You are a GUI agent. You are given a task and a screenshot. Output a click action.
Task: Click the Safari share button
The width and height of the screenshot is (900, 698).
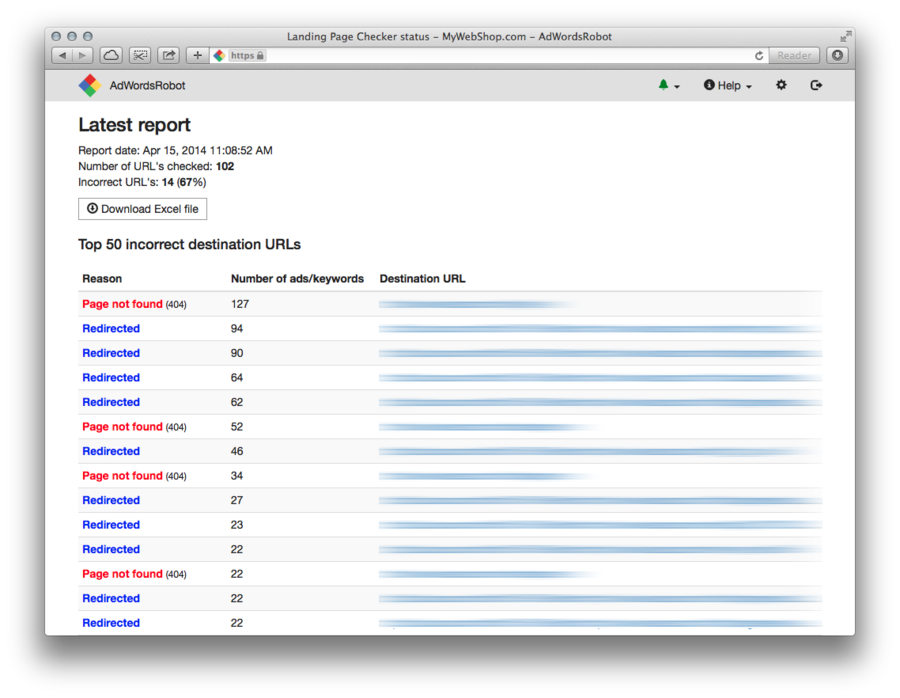point(168,56)
